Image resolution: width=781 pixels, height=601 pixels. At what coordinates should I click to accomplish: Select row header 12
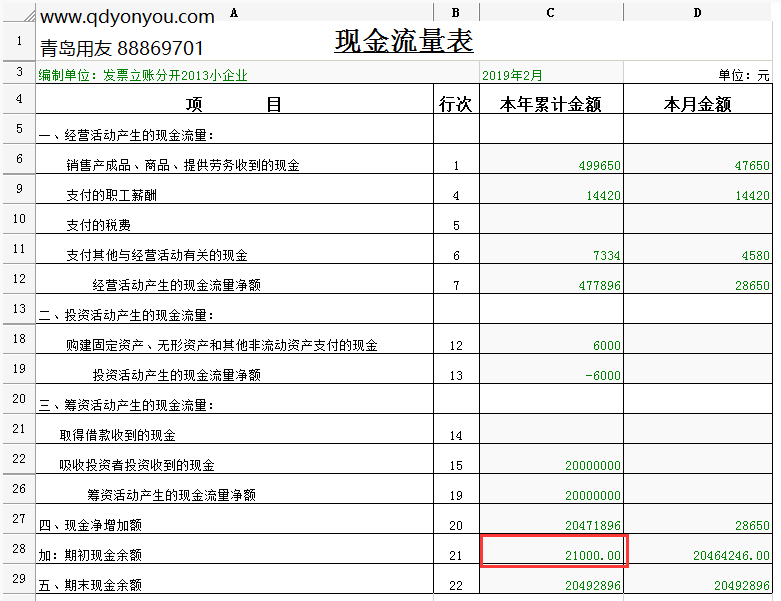click(19, 278)
